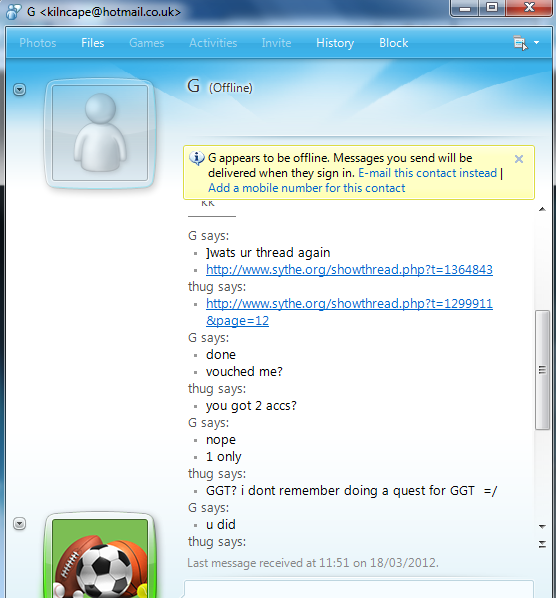The image size is (556, 598).
Task: Click Add a mobile number for this contact
Action: pyautogui.click(x=307, y=188)
